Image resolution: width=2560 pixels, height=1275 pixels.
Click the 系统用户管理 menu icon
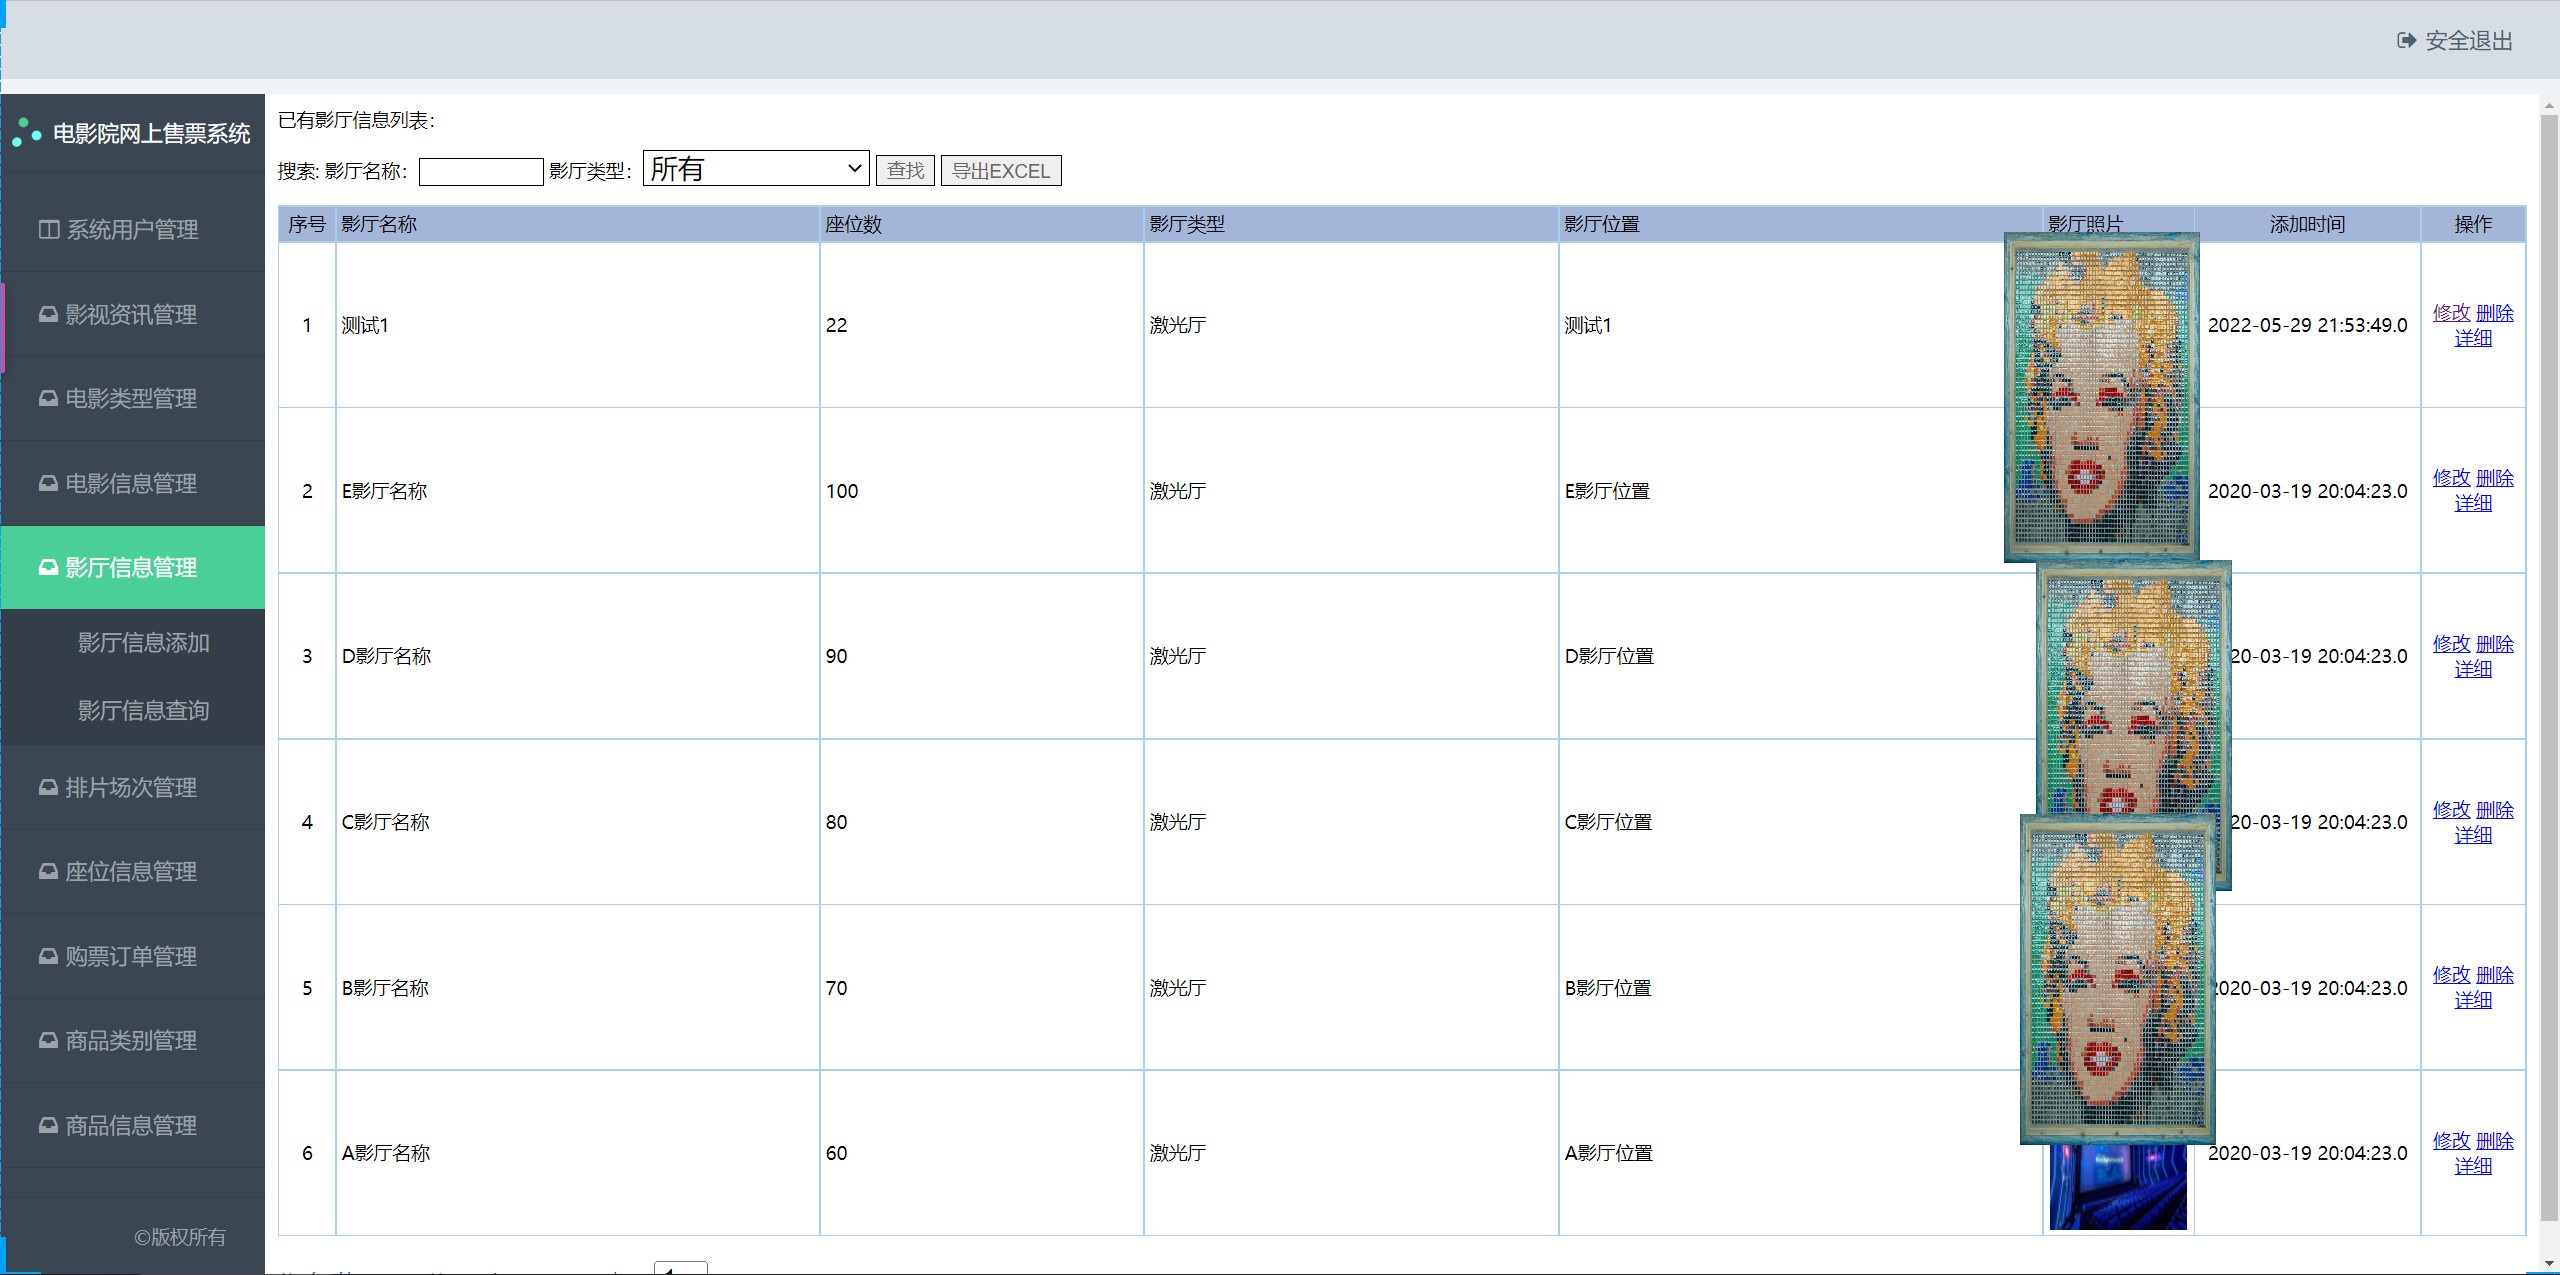pos(48,230)
